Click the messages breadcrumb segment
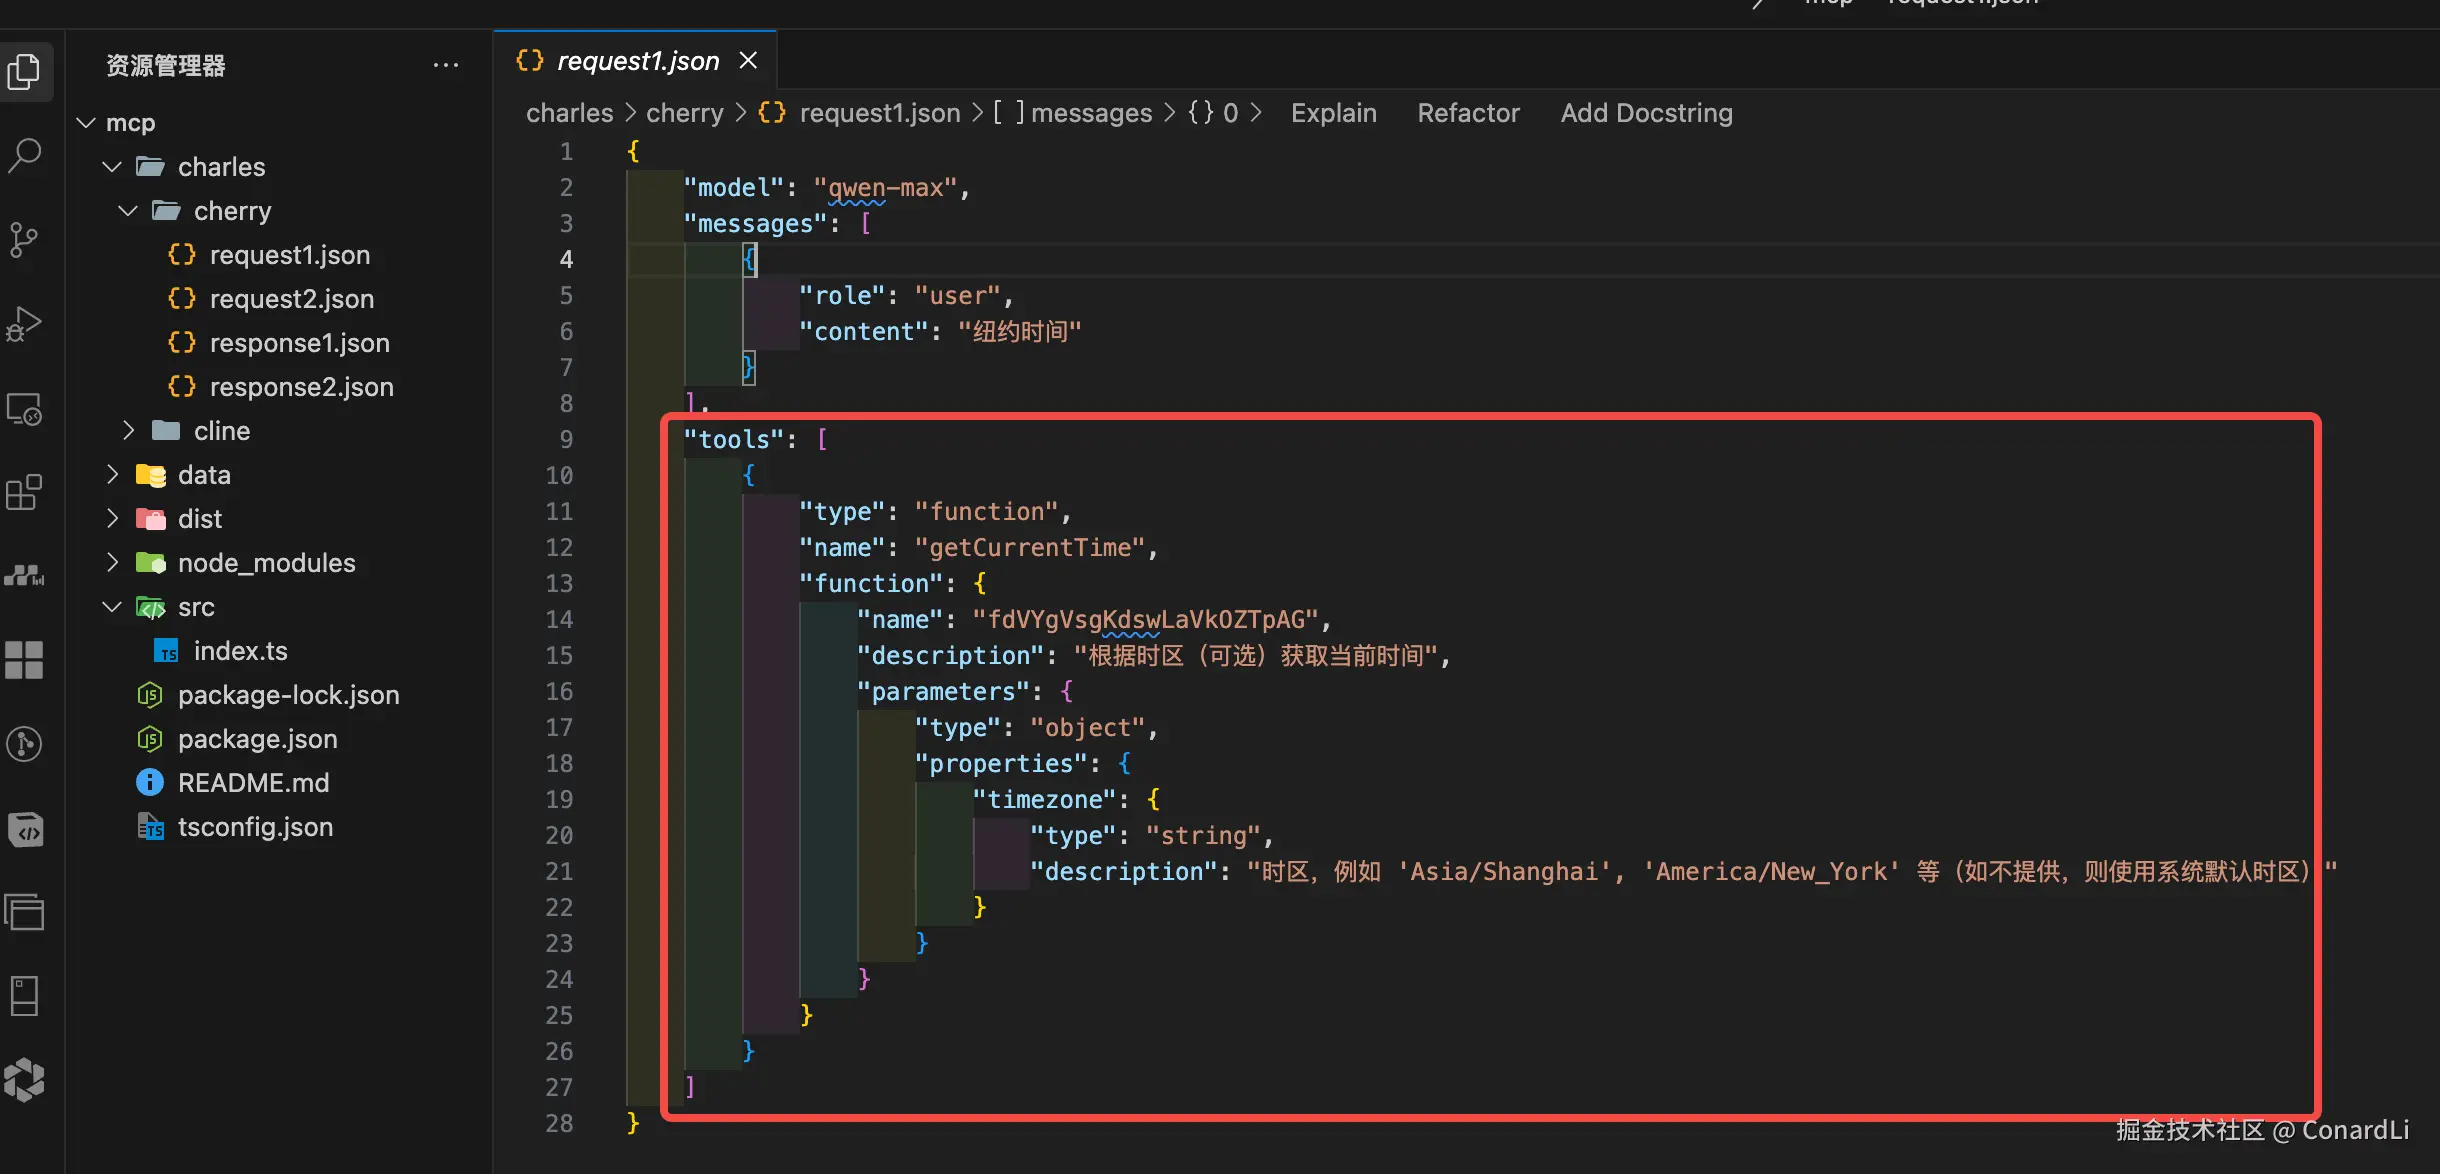Viewport: 2440px width, 1174px height. pos(1090,113)
